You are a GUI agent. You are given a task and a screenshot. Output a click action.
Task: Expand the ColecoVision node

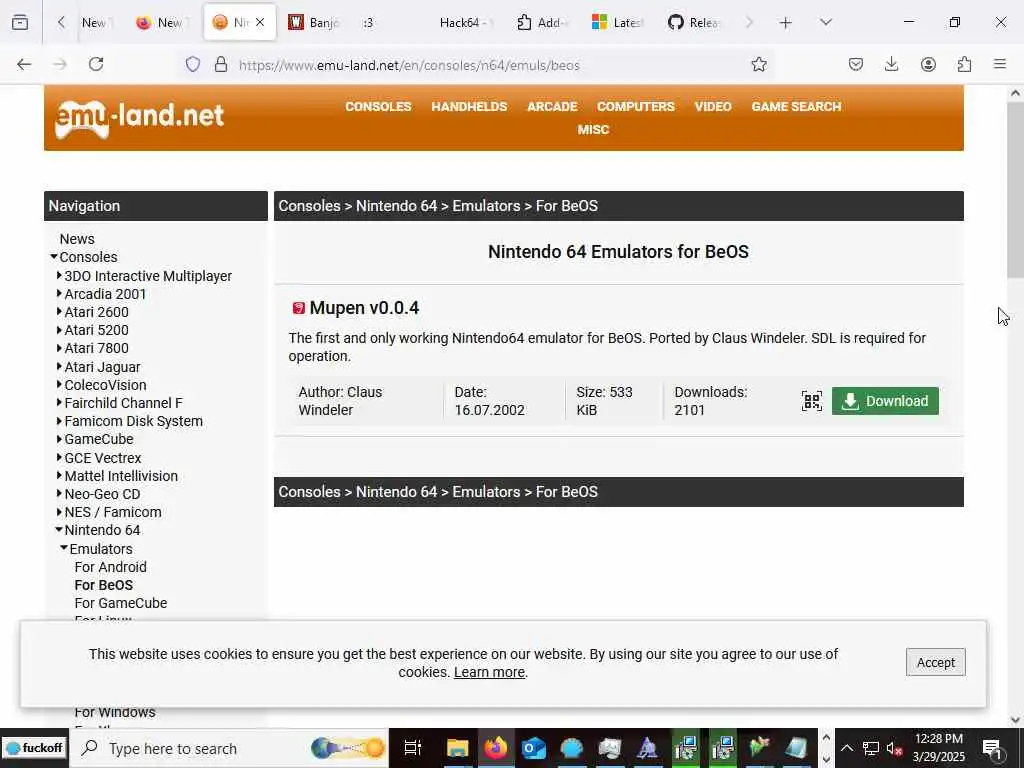[x=59, y=385]
